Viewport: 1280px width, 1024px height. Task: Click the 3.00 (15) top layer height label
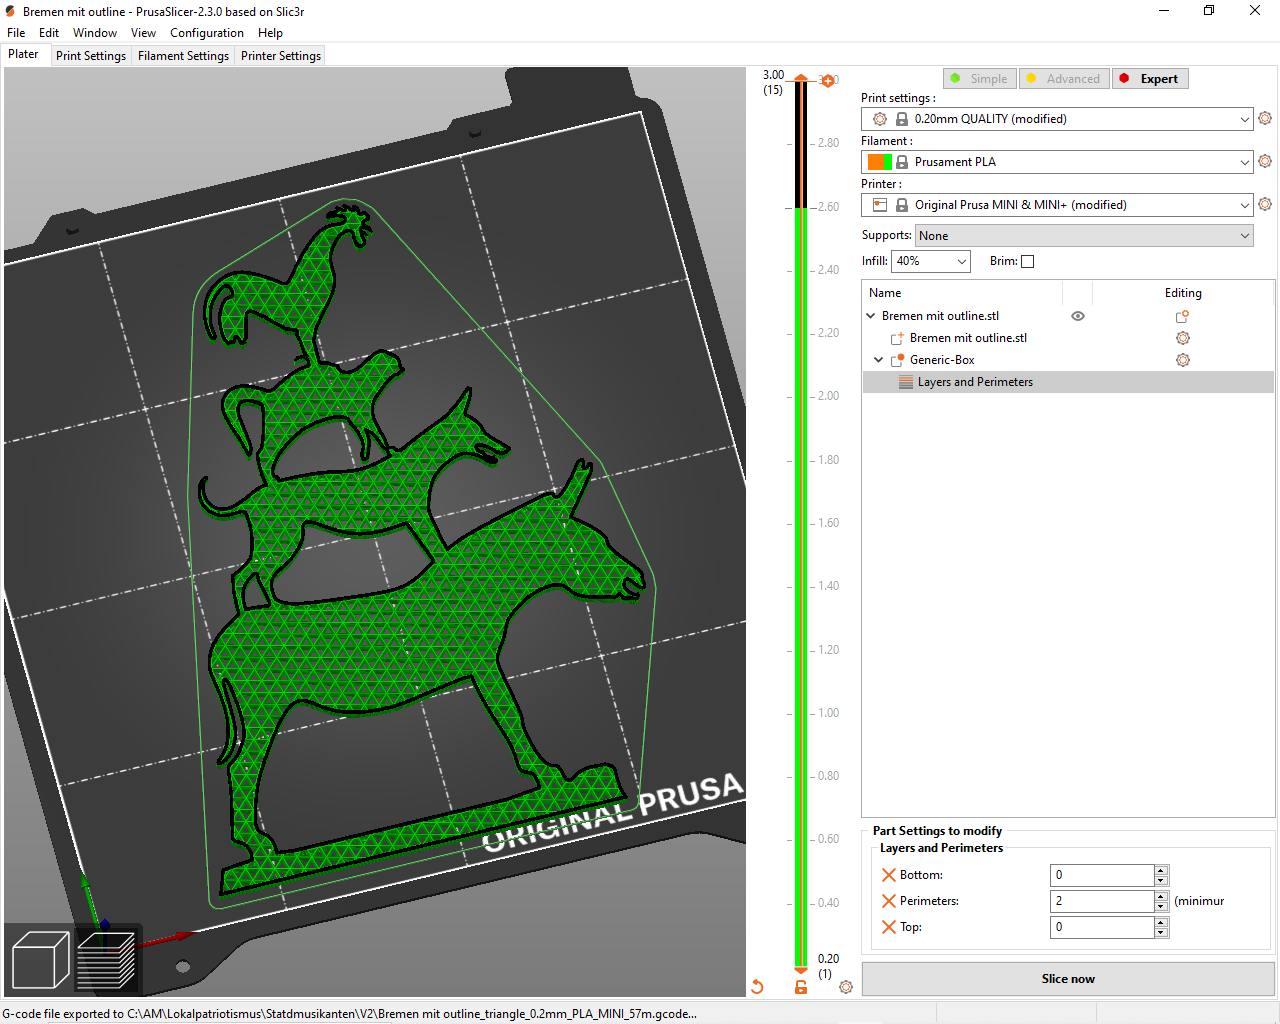(x=773, y=82)
